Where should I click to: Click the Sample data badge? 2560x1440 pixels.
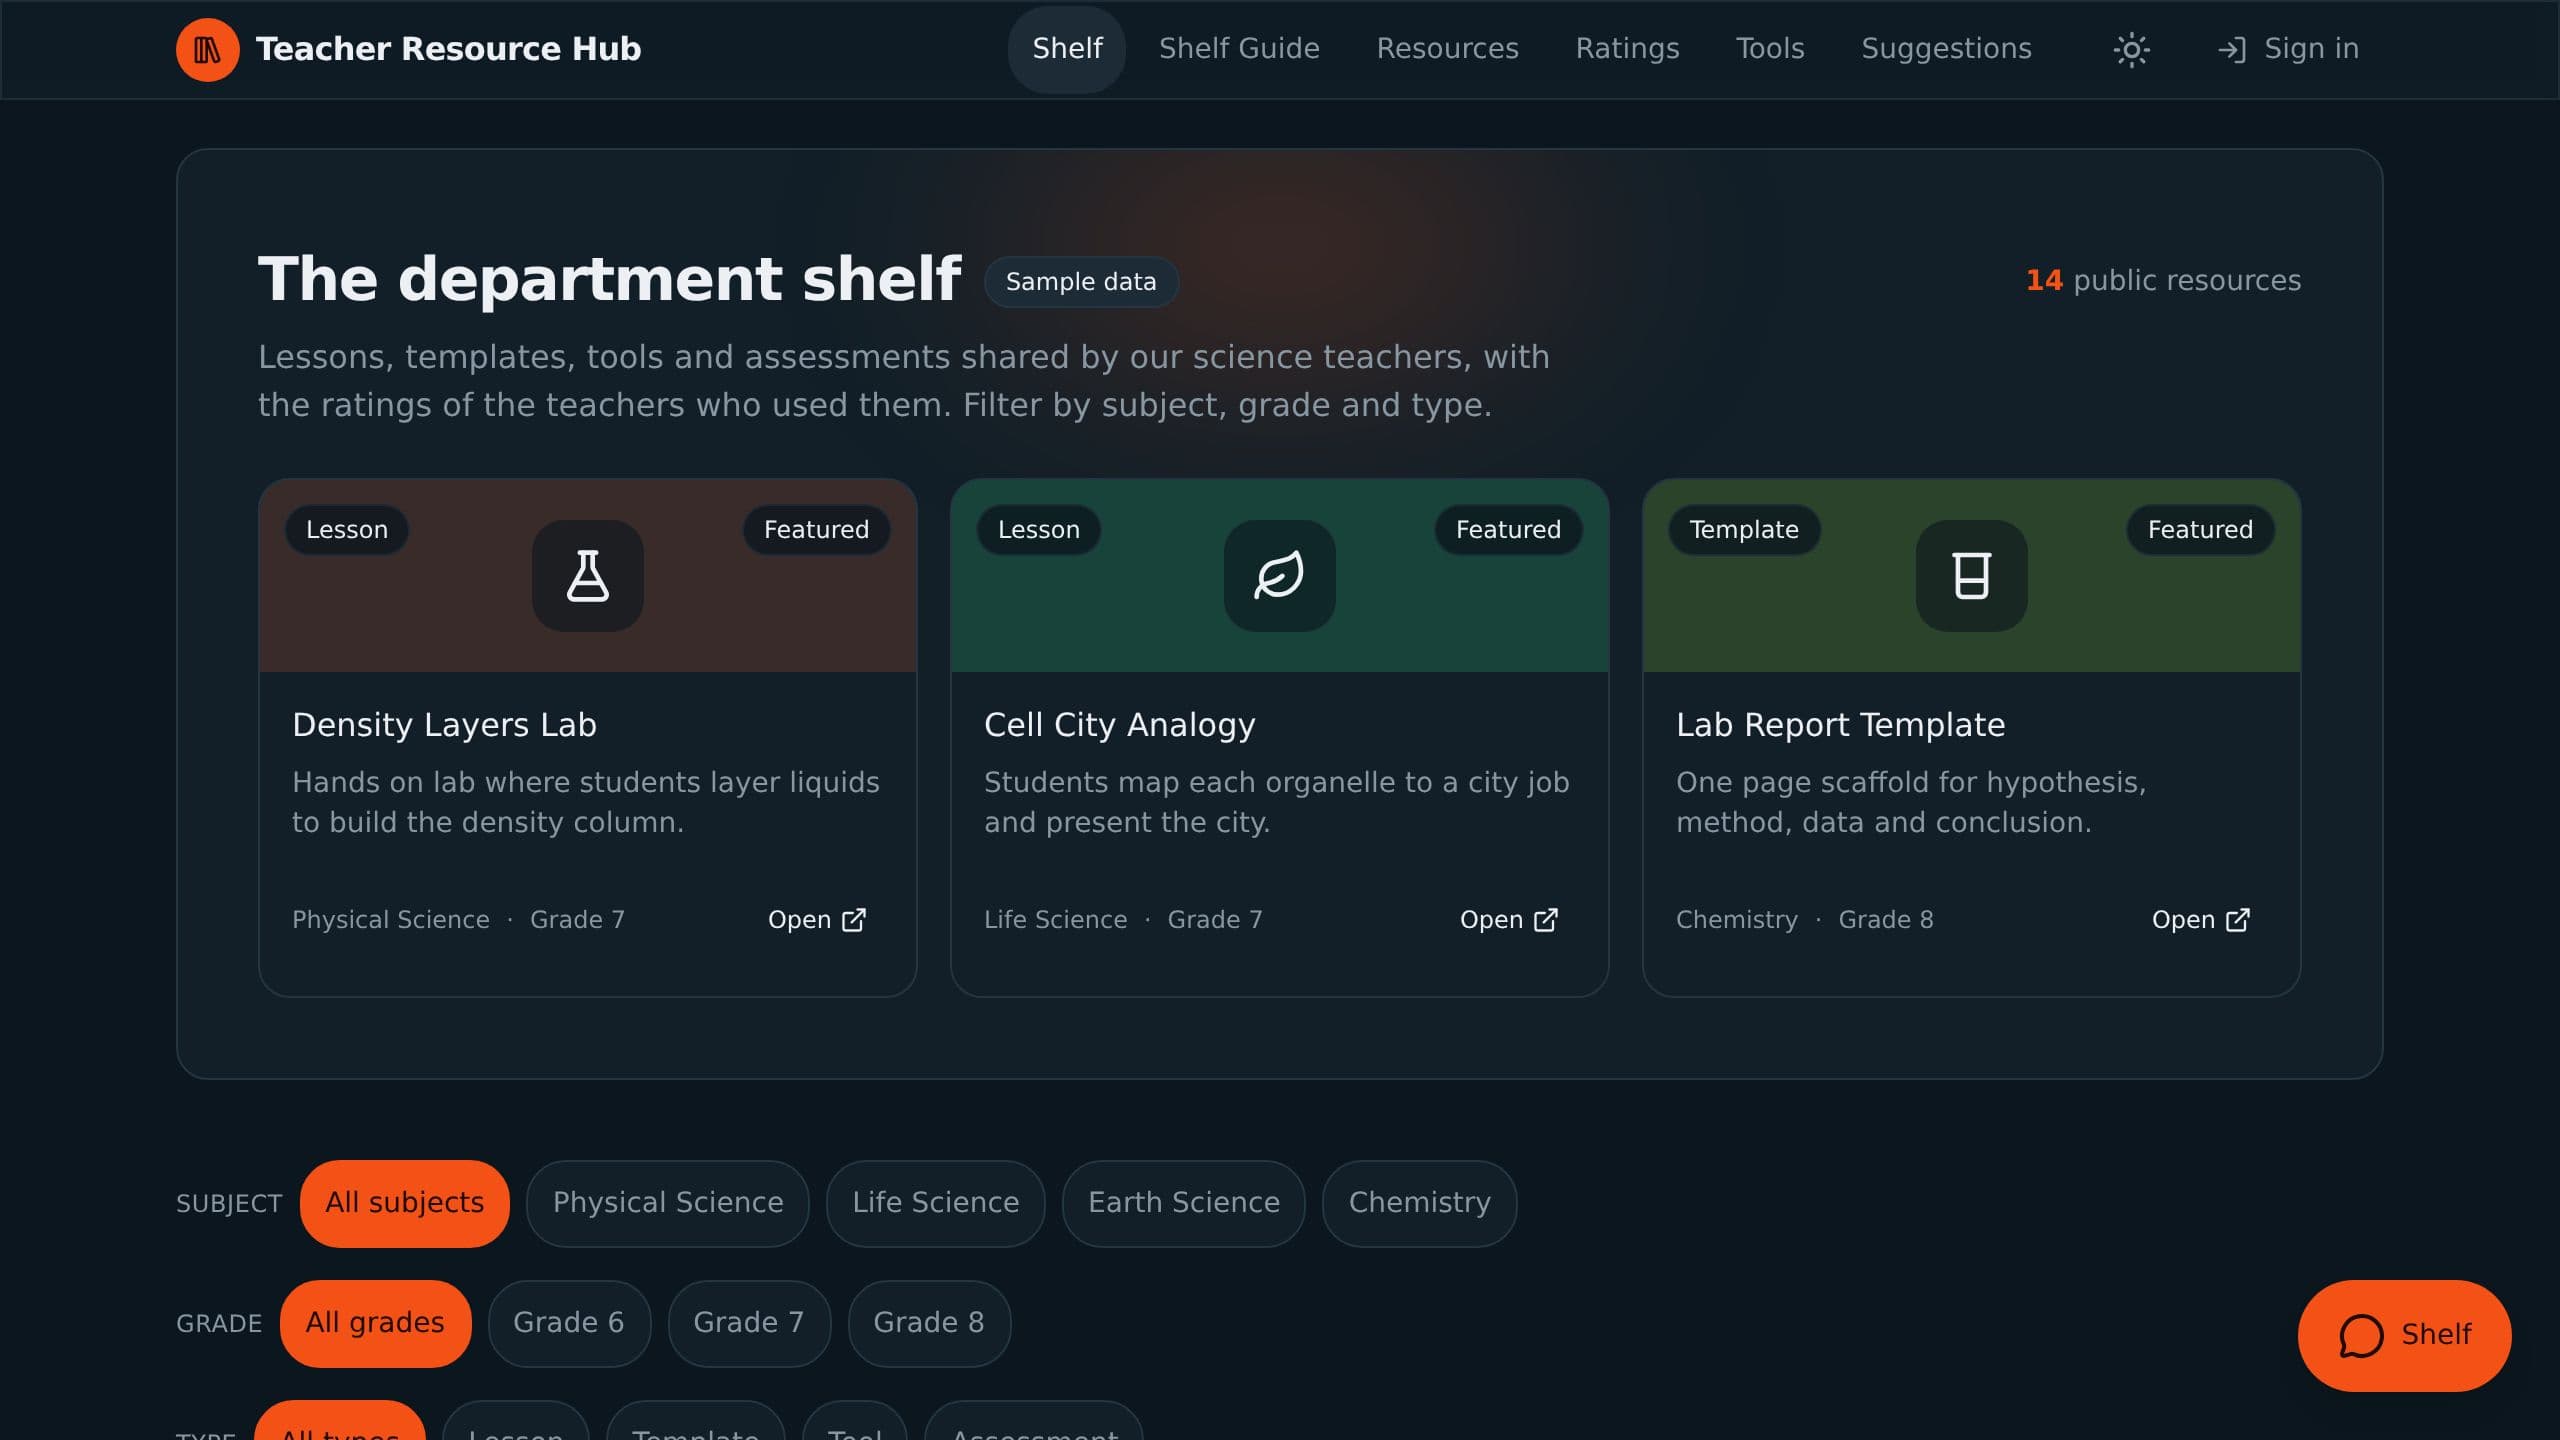click(x=1081, y=282)
